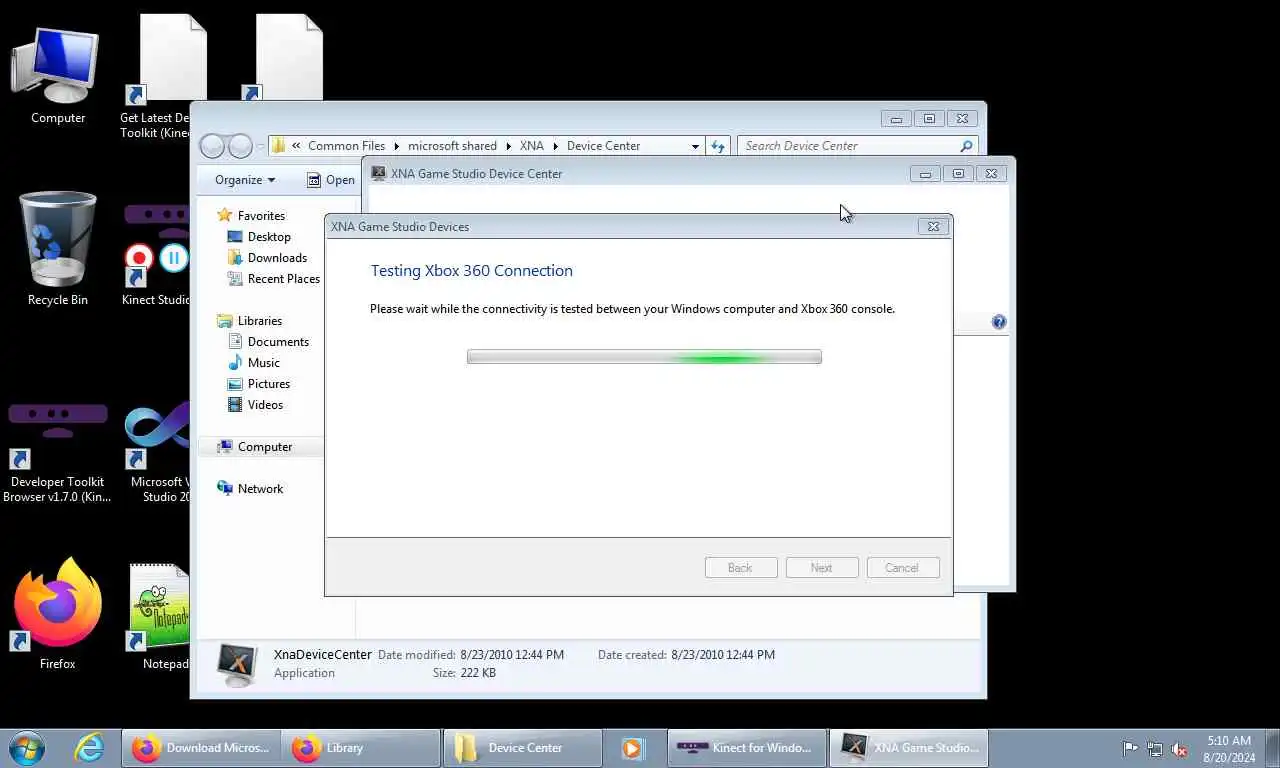This screenshot has width=1280, height=768.
Task: Select Downloads under Favorites
Action: tap(277, 258)
